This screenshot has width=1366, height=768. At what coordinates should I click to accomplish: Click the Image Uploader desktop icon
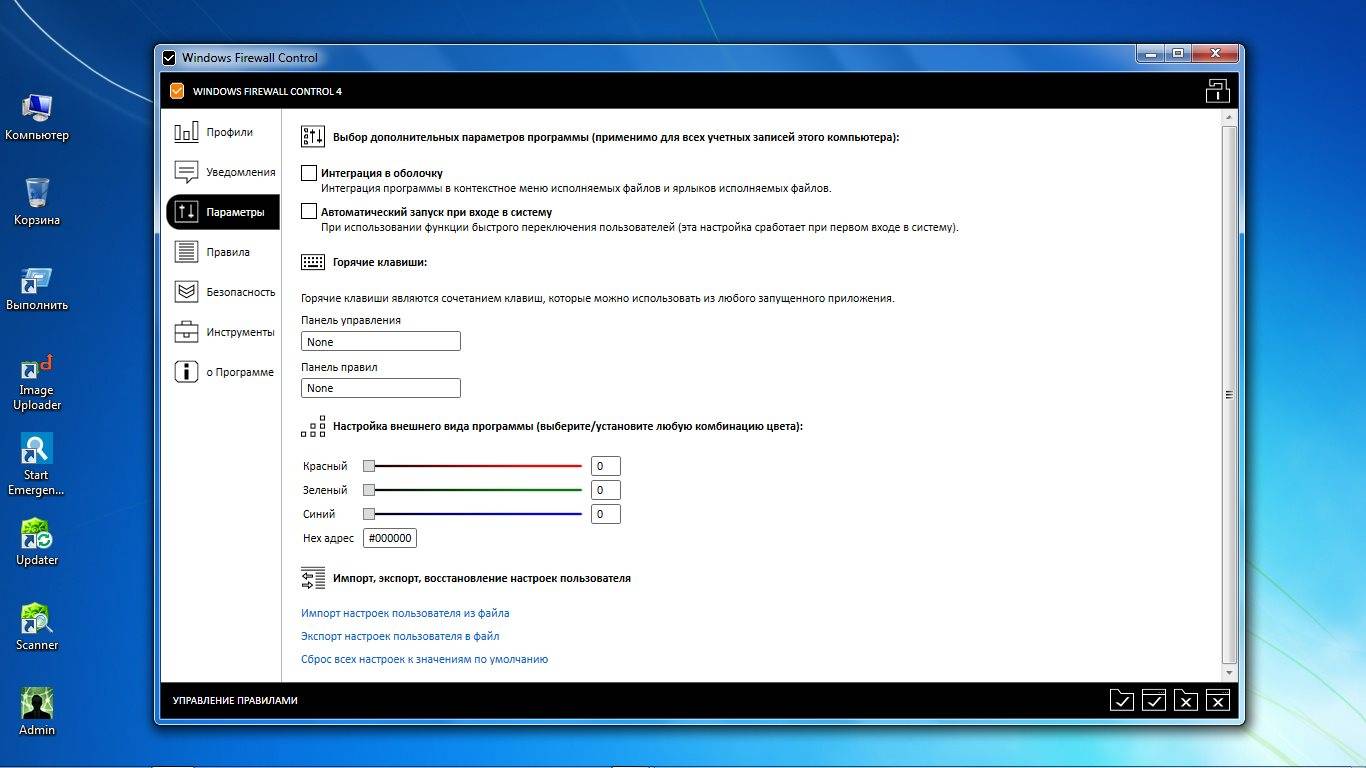coord(37,382)
